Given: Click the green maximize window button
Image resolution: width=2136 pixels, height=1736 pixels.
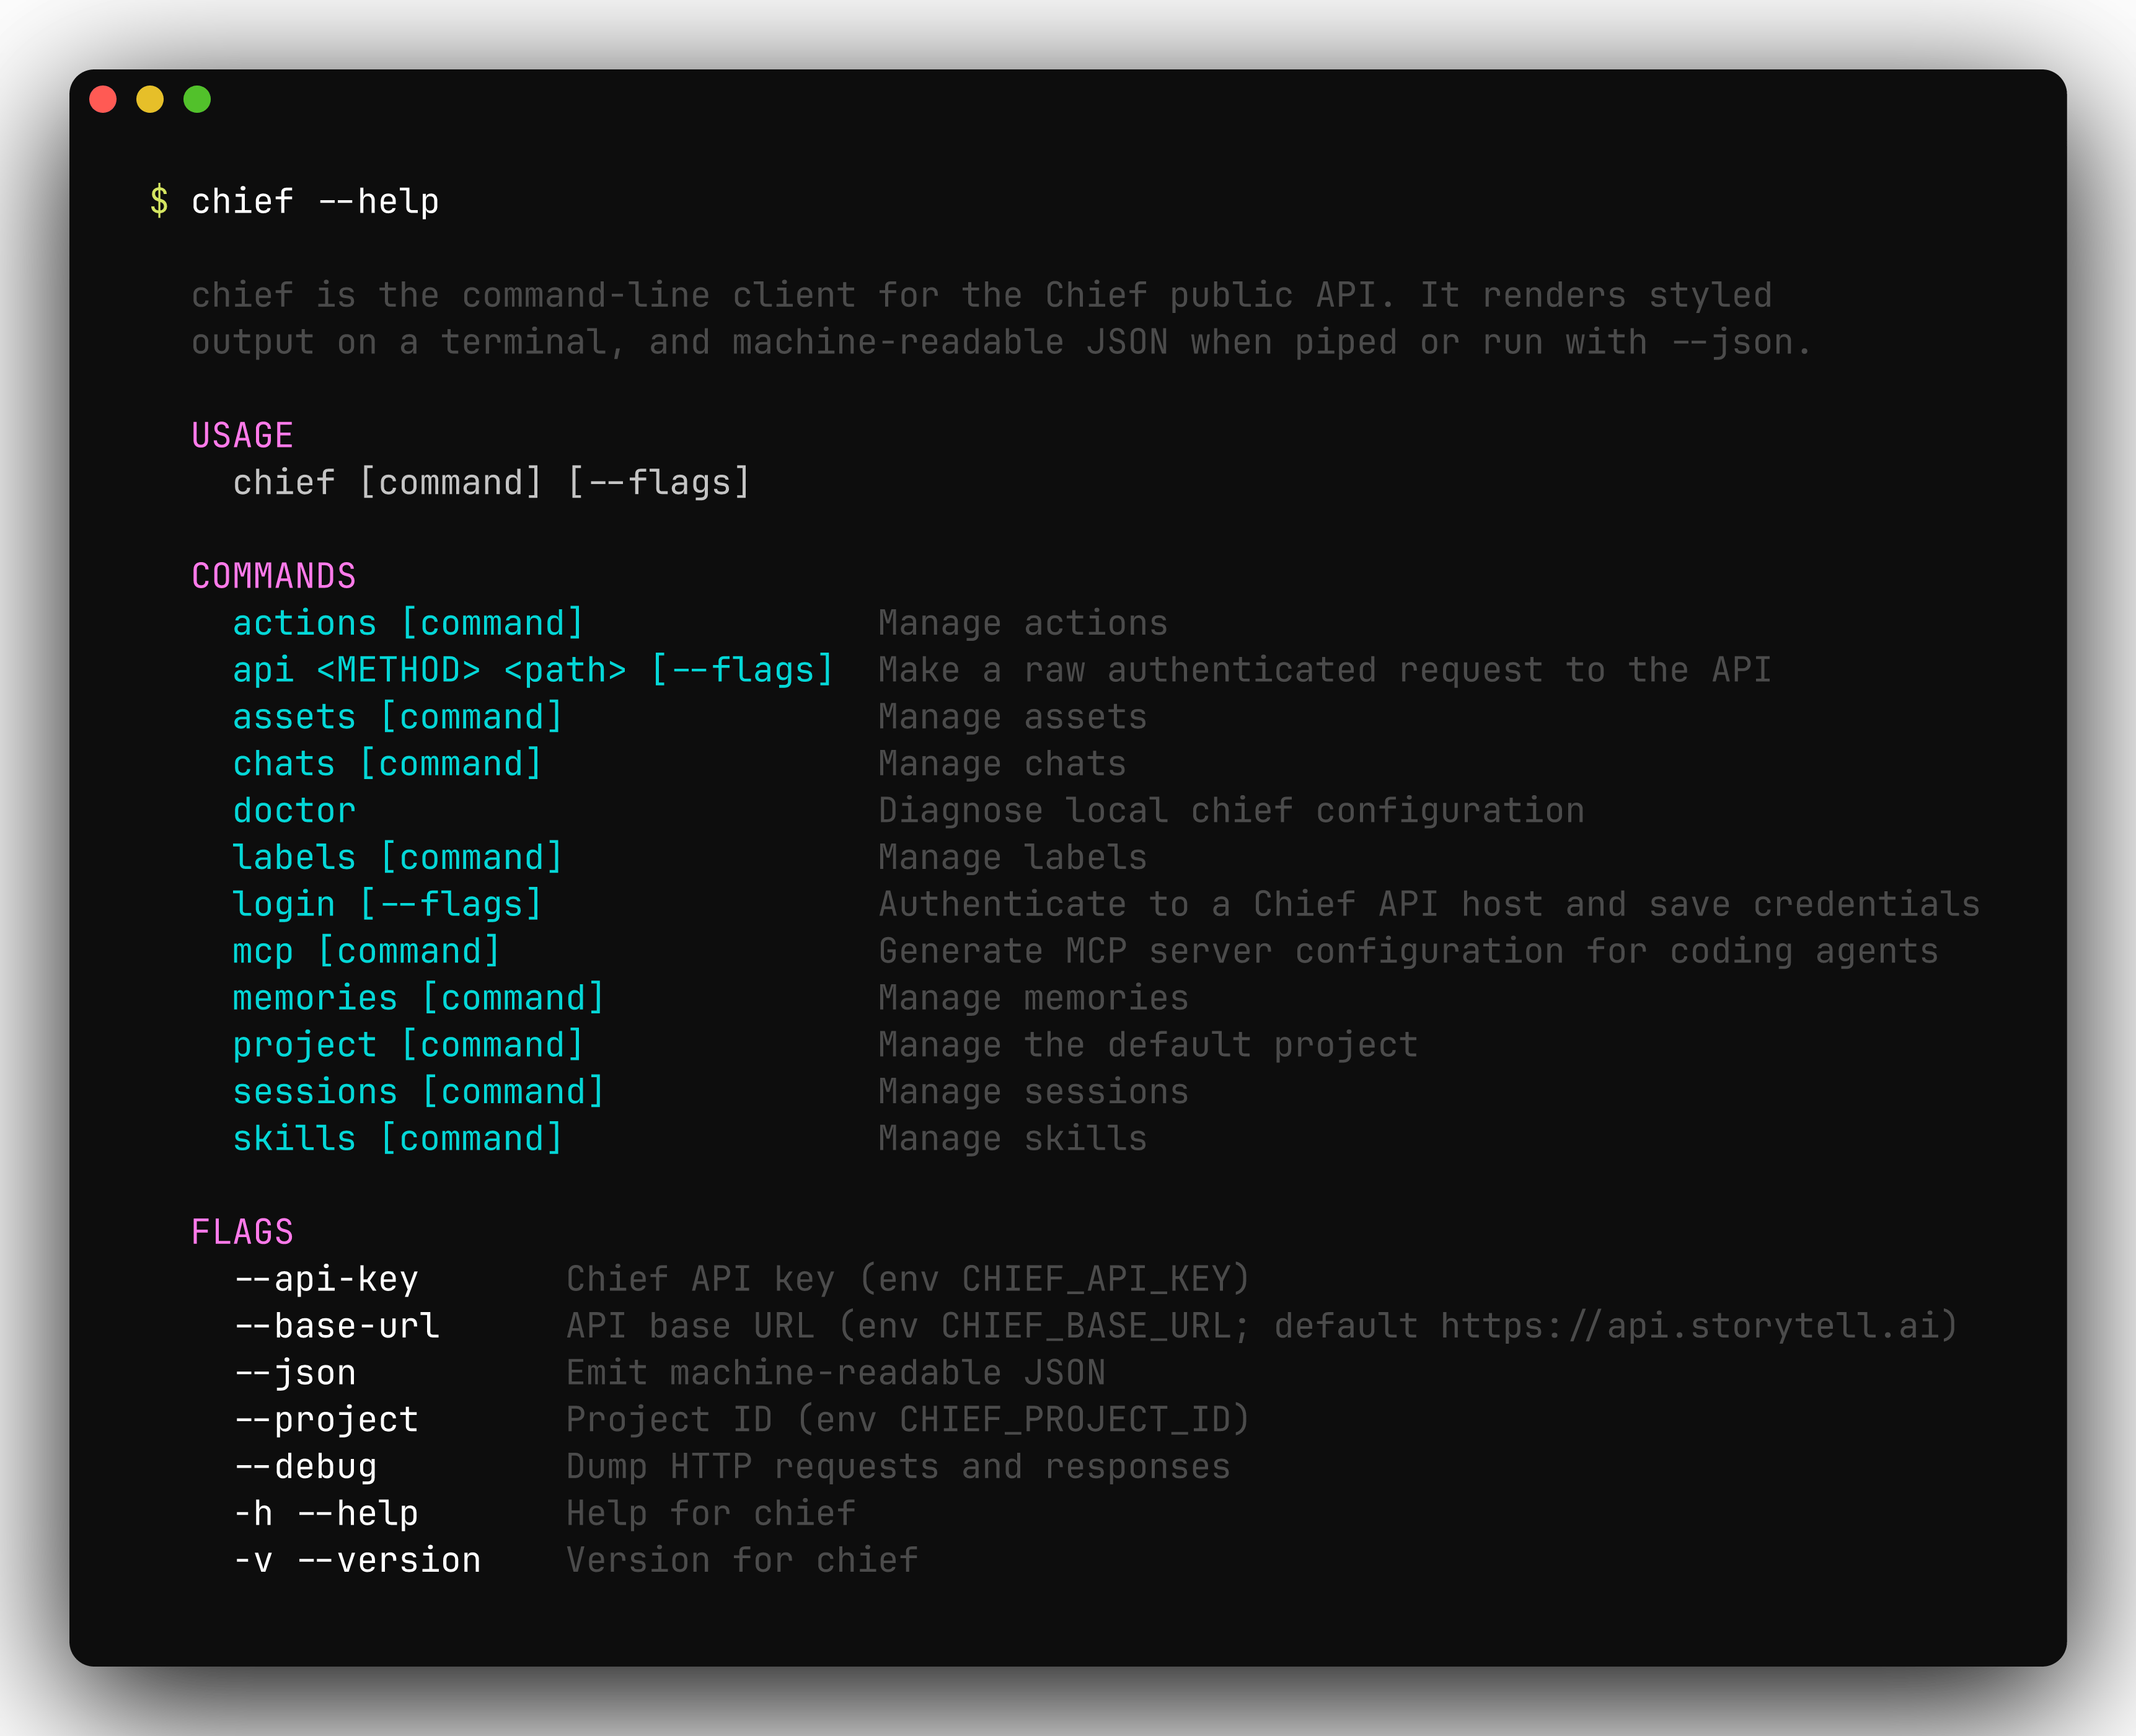Looking at the screenshot, I should [197, 99].
